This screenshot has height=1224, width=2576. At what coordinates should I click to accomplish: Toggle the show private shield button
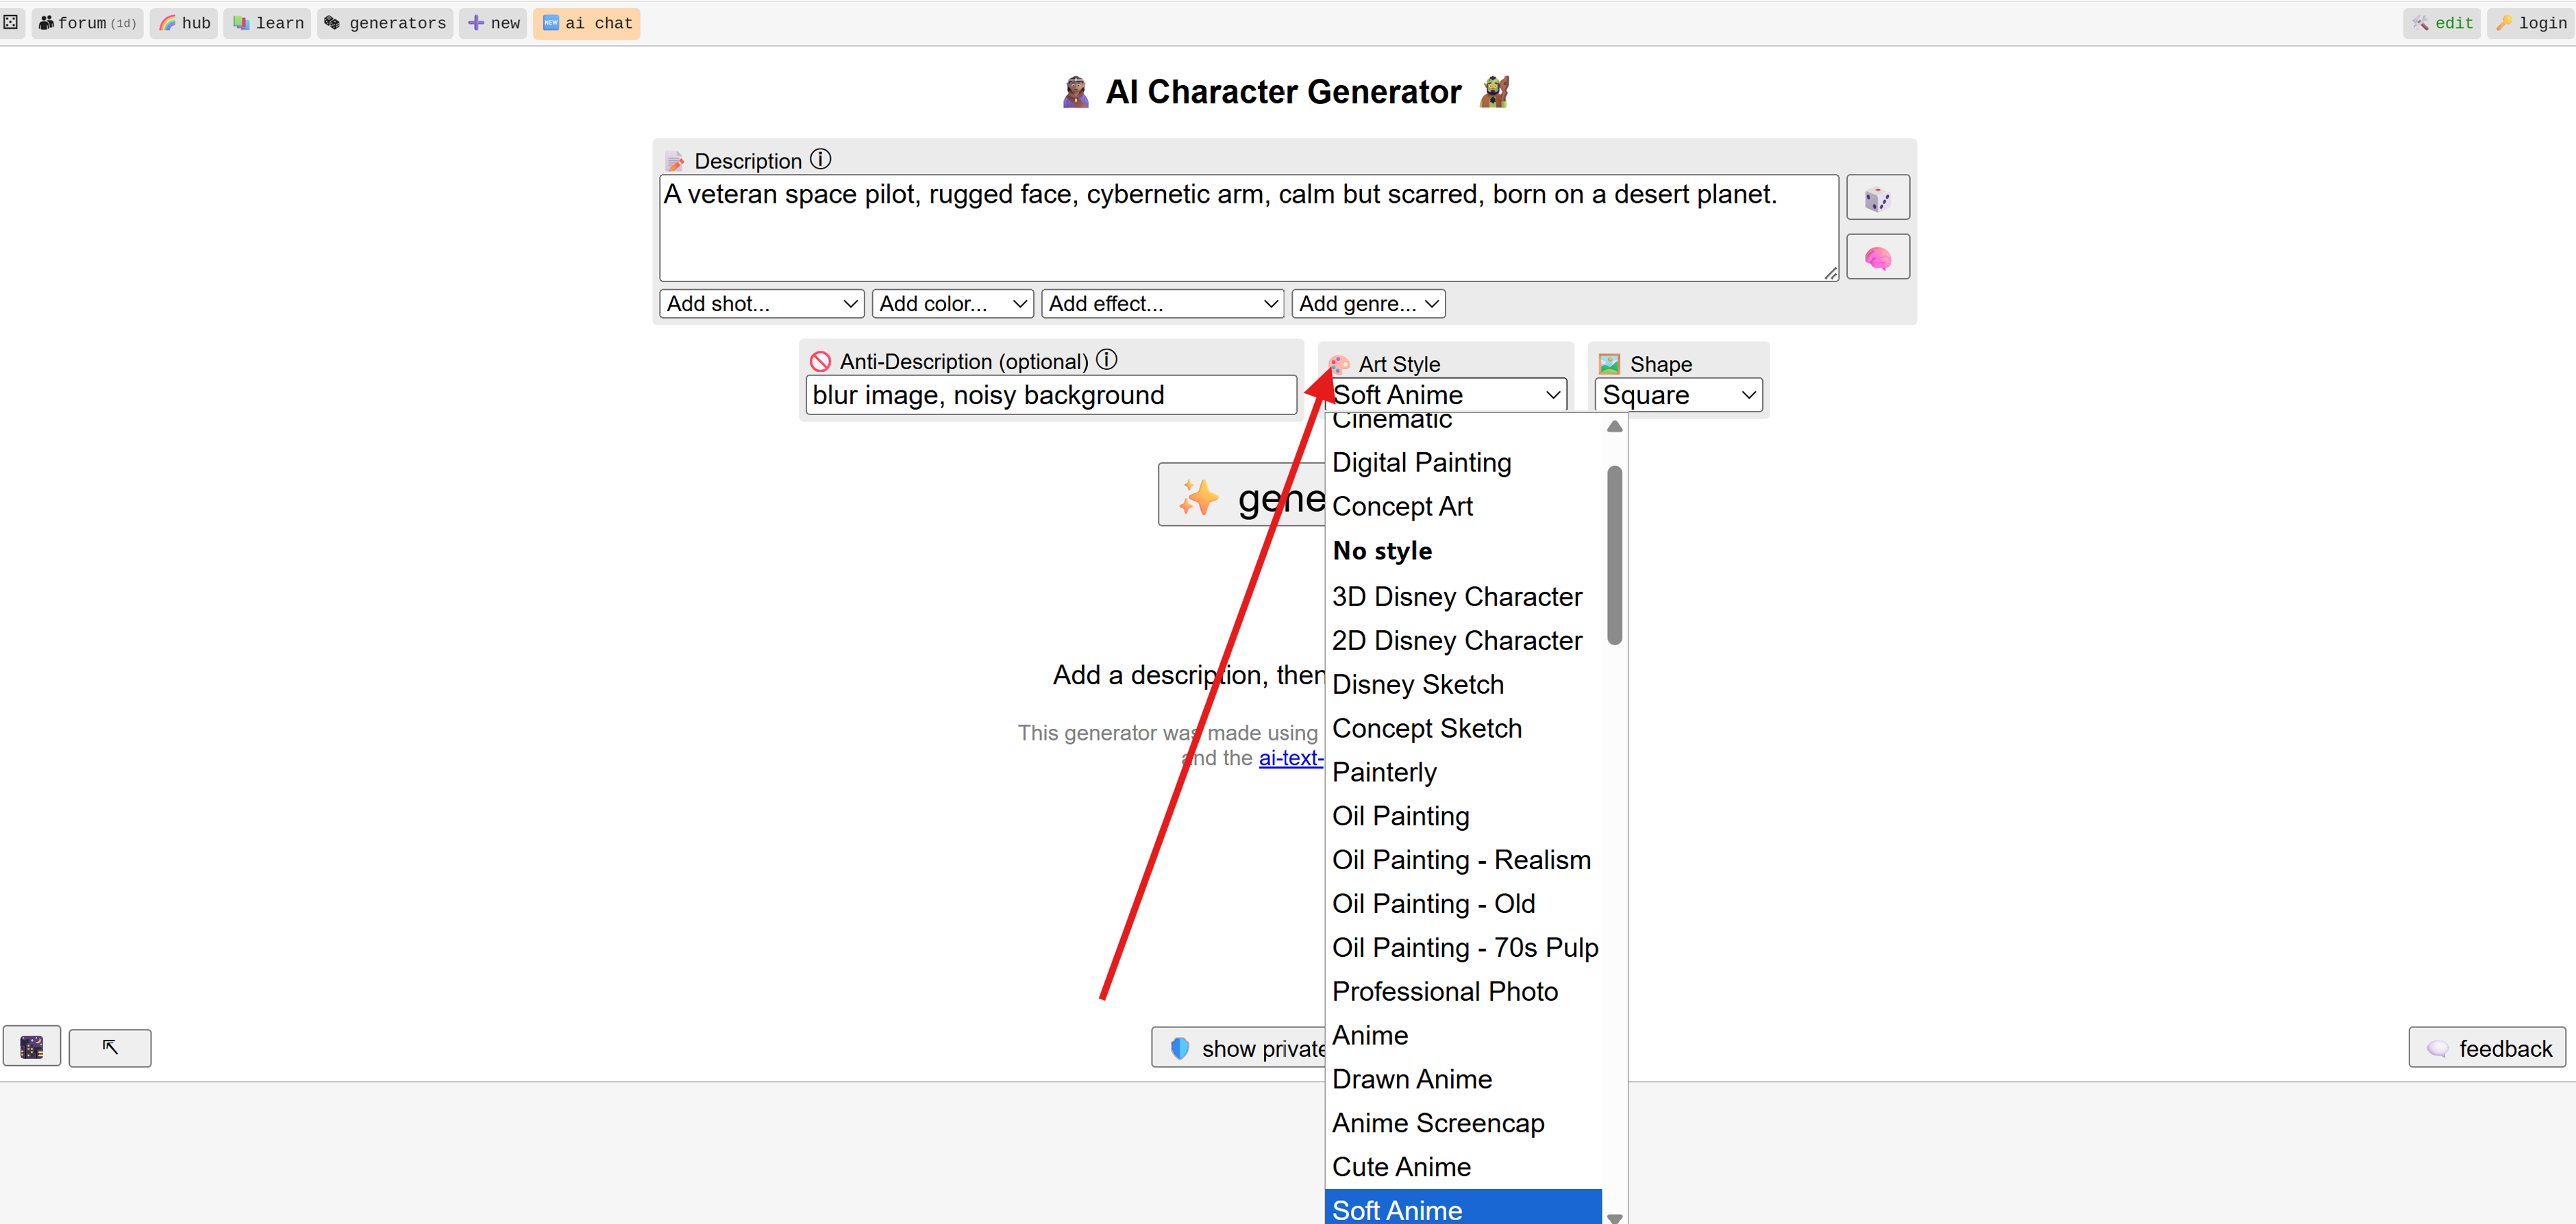[x=1240, y=1047]
